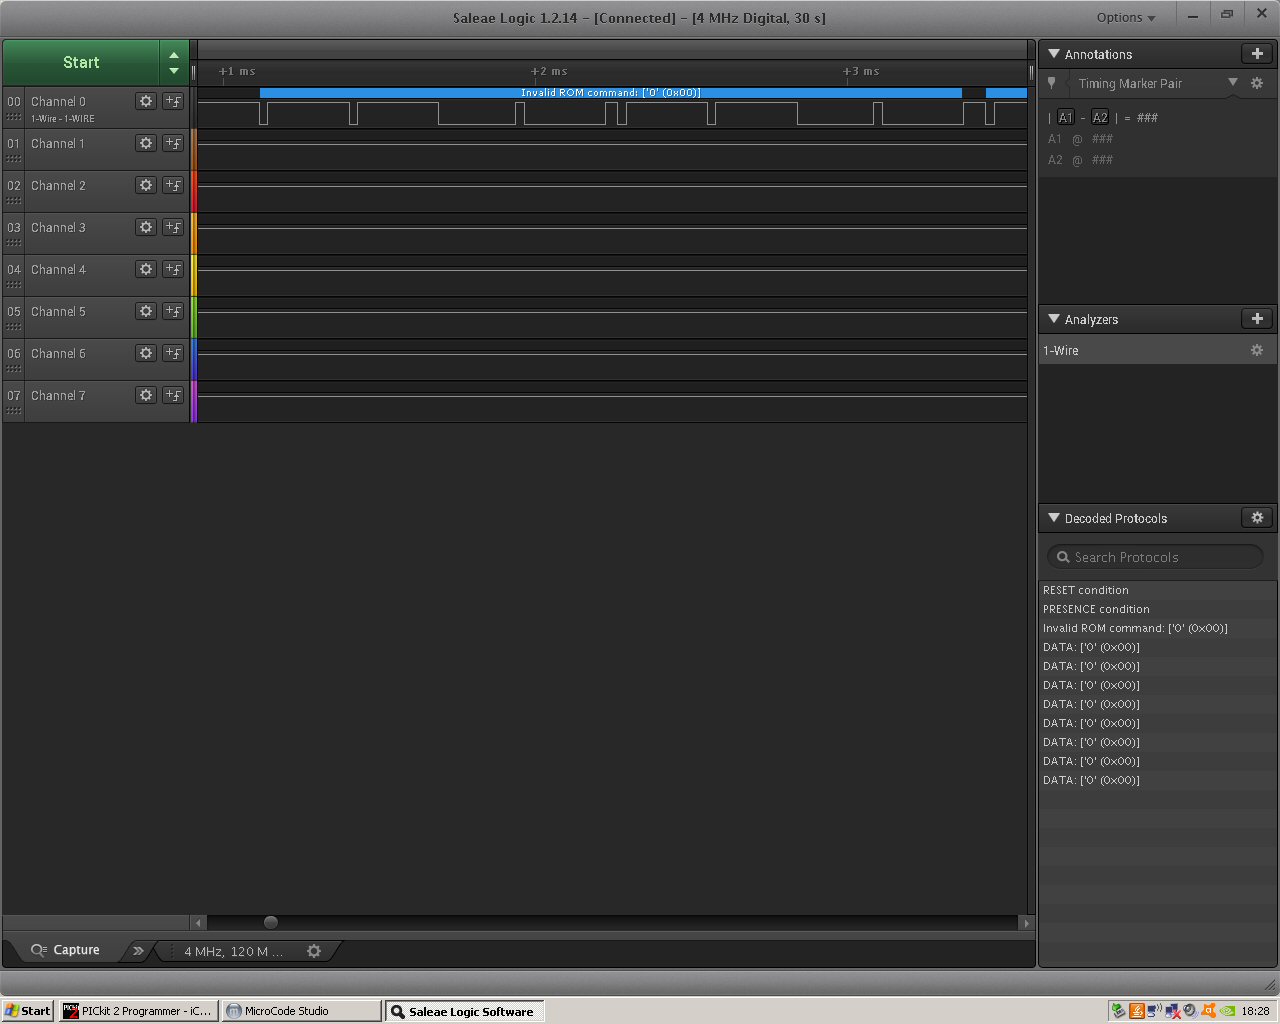Viewport: 1280px width, 1024px height.
Task: Toggle the A2 timing marker
Action: (x=1100, y=117)
